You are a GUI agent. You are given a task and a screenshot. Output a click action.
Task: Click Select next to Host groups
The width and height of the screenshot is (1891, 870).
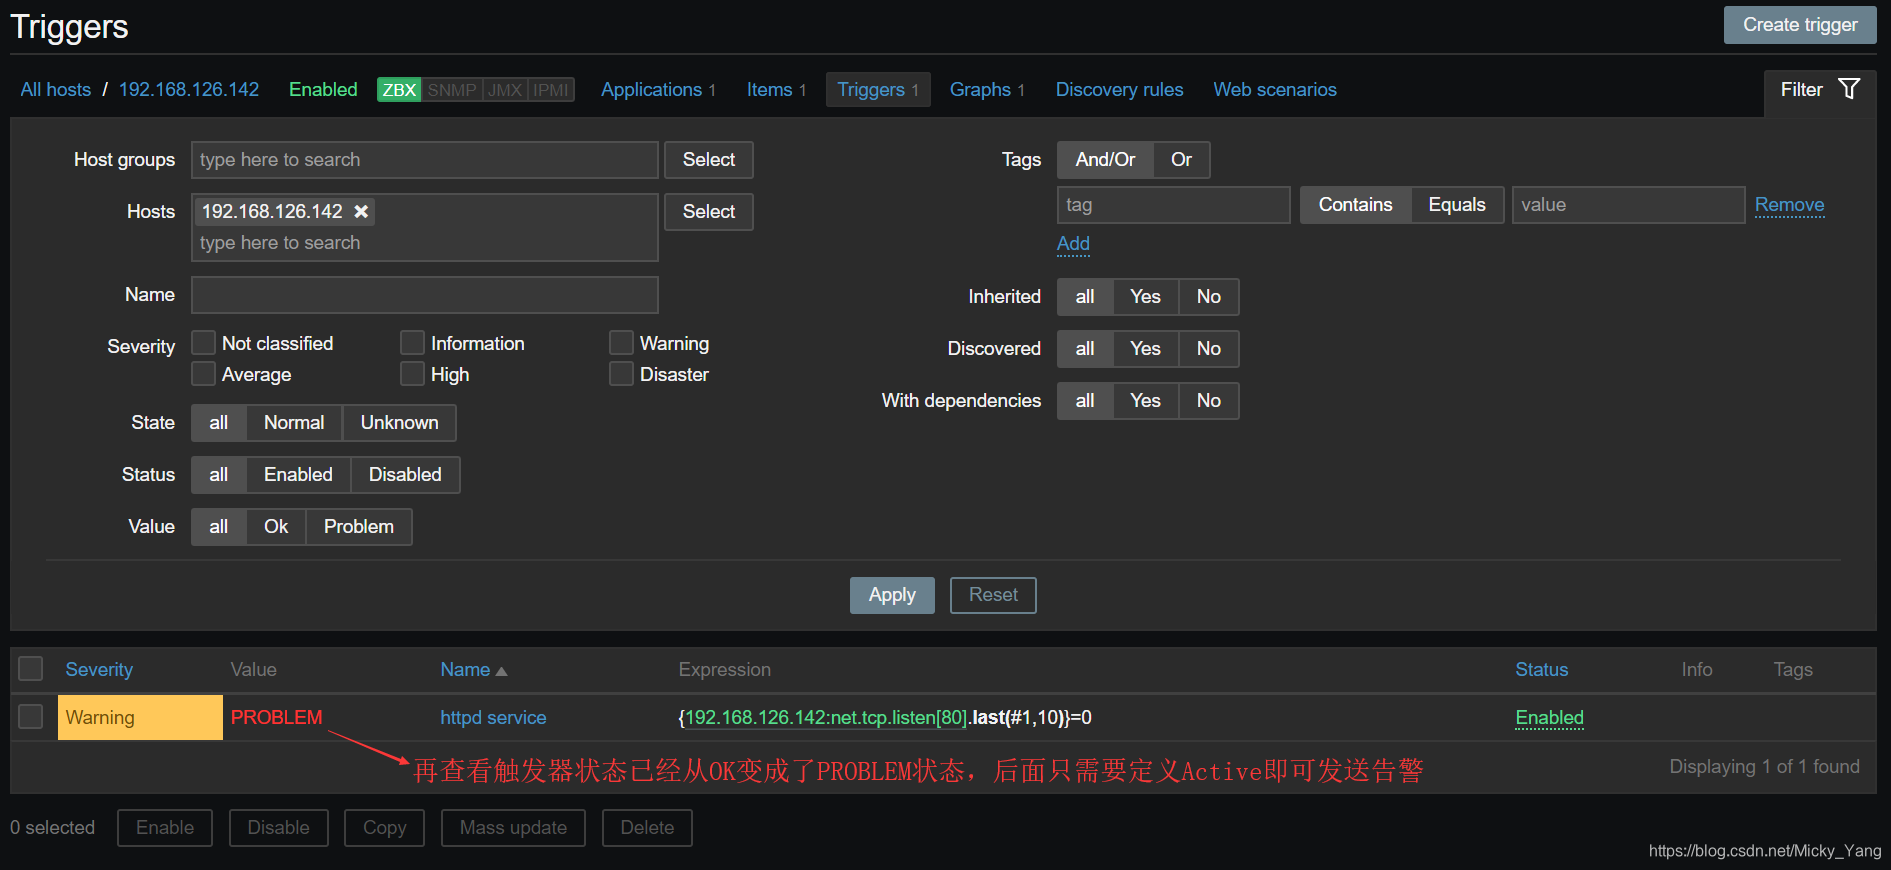pos(709,160)
